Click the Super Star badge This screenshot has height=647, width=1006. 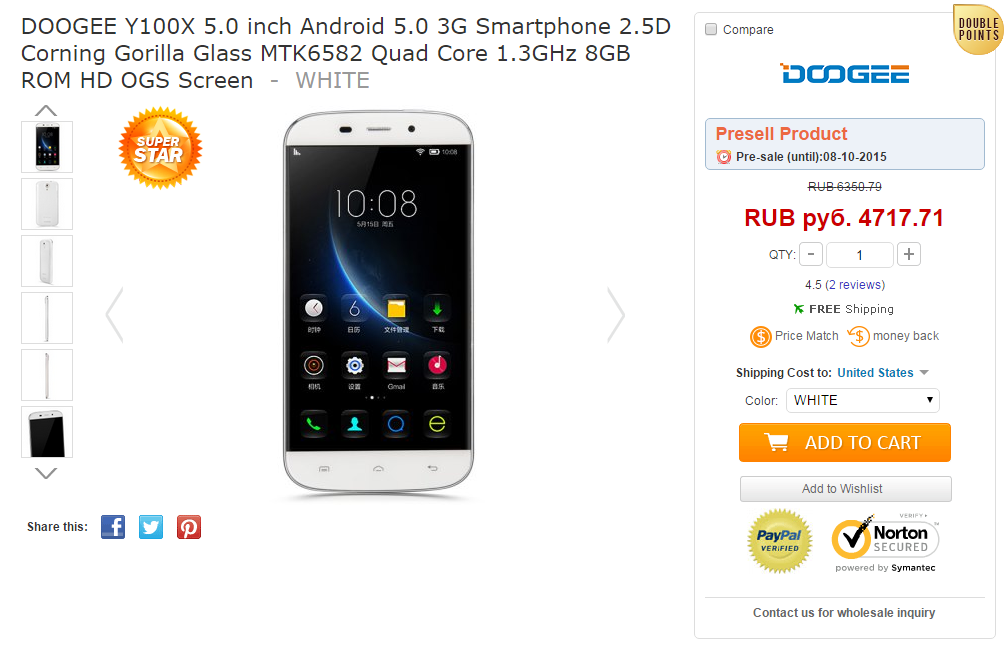(x=160, y=148)
